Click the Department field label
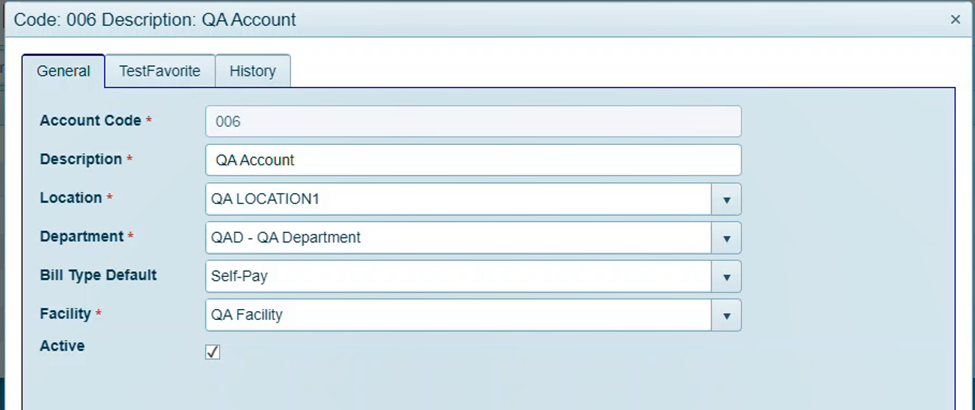Viewport: 975px width, 410px height. point(80,237)
